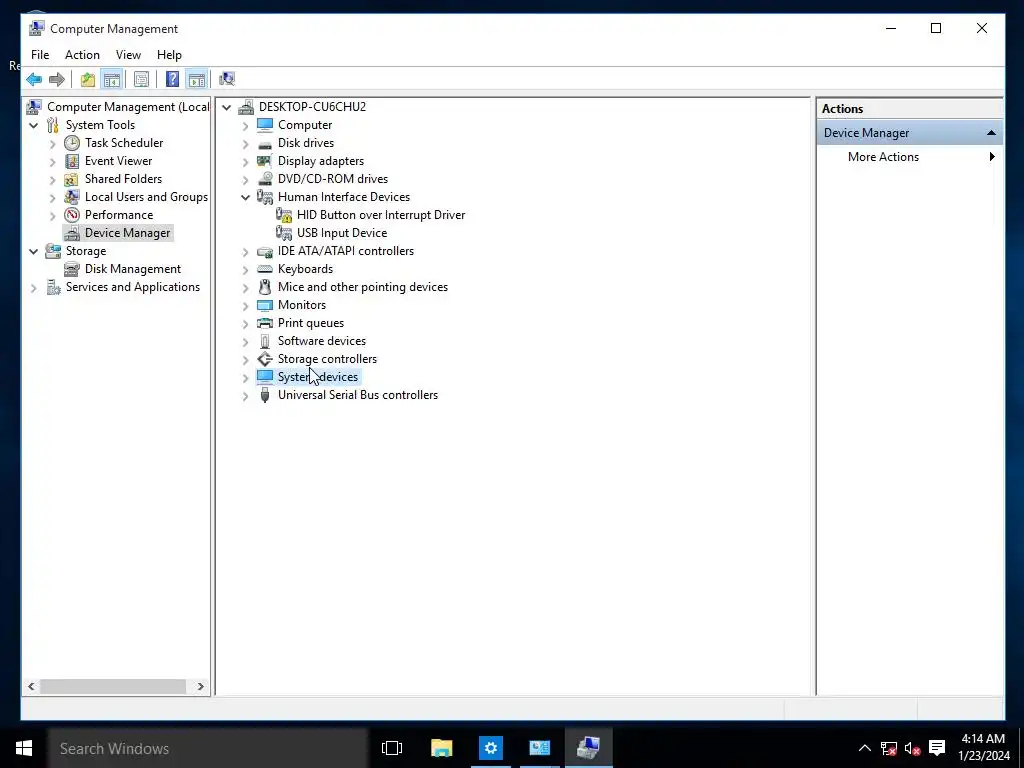Collapse the Storage node

pyautogui.click(x=33, y=251)
